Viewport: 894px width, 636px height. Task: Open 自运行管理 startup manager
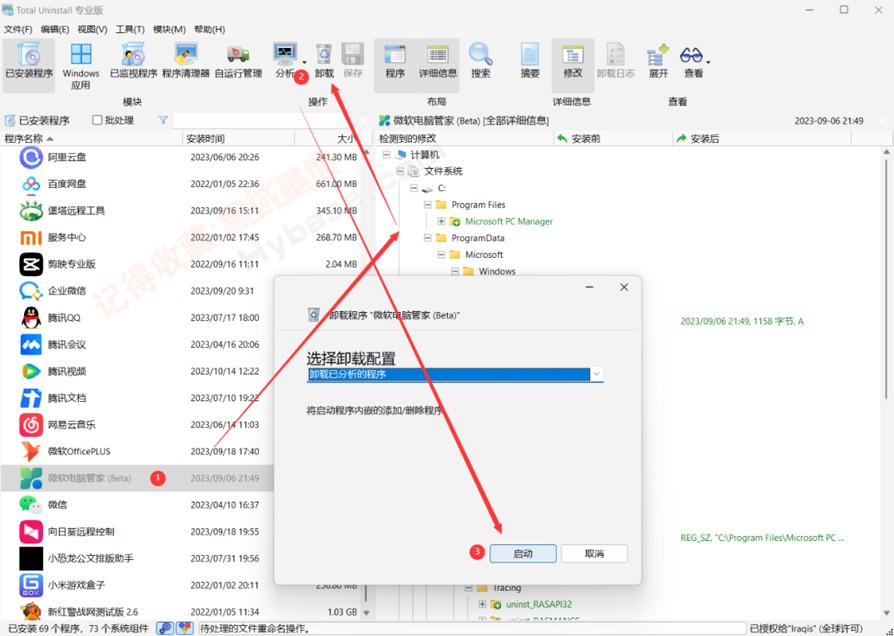238,62
